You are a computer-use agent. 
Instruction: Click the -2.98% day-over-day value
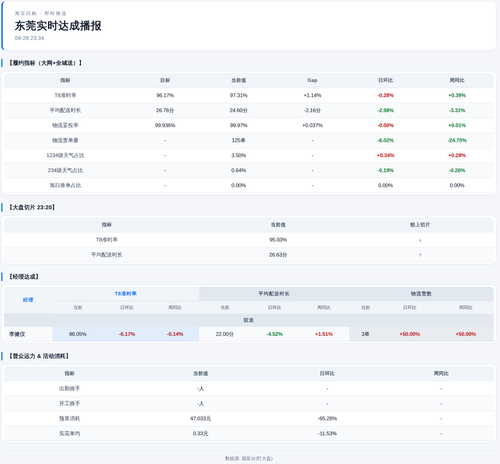point(385,110)
